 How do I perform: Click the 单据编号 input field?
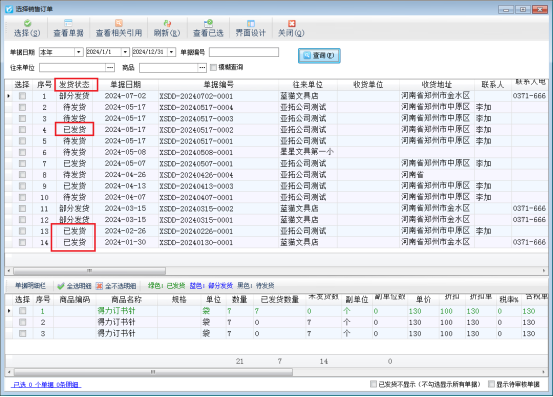(244, 52)
